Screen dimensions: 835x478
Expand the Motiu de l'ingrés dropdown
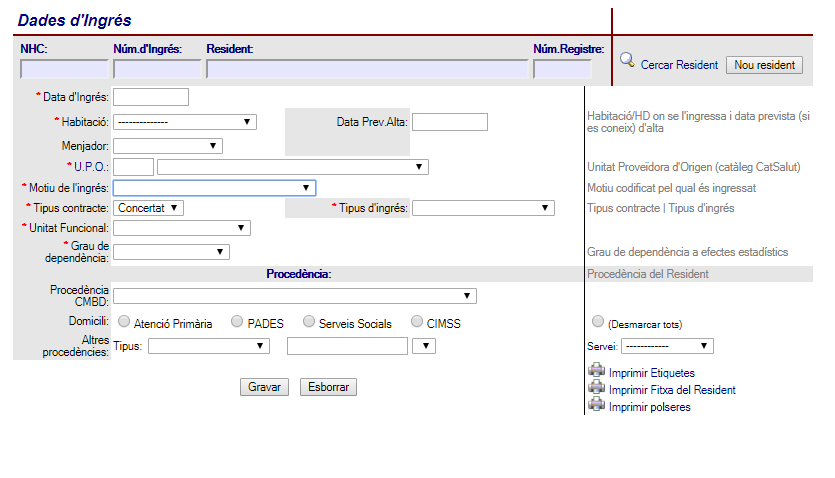(x=214, y=187)
